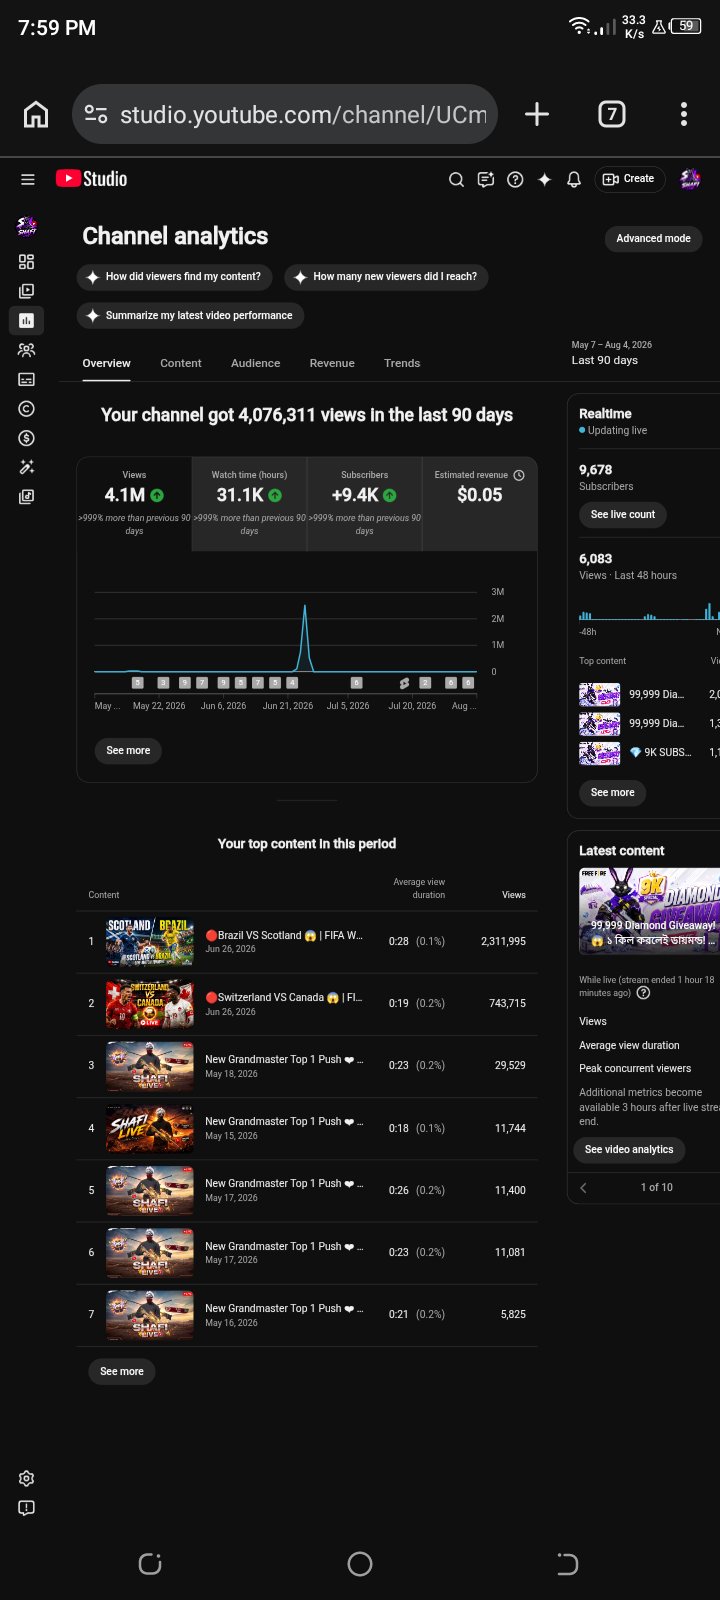Open the hamburger navigation menu

coord(28,180)
